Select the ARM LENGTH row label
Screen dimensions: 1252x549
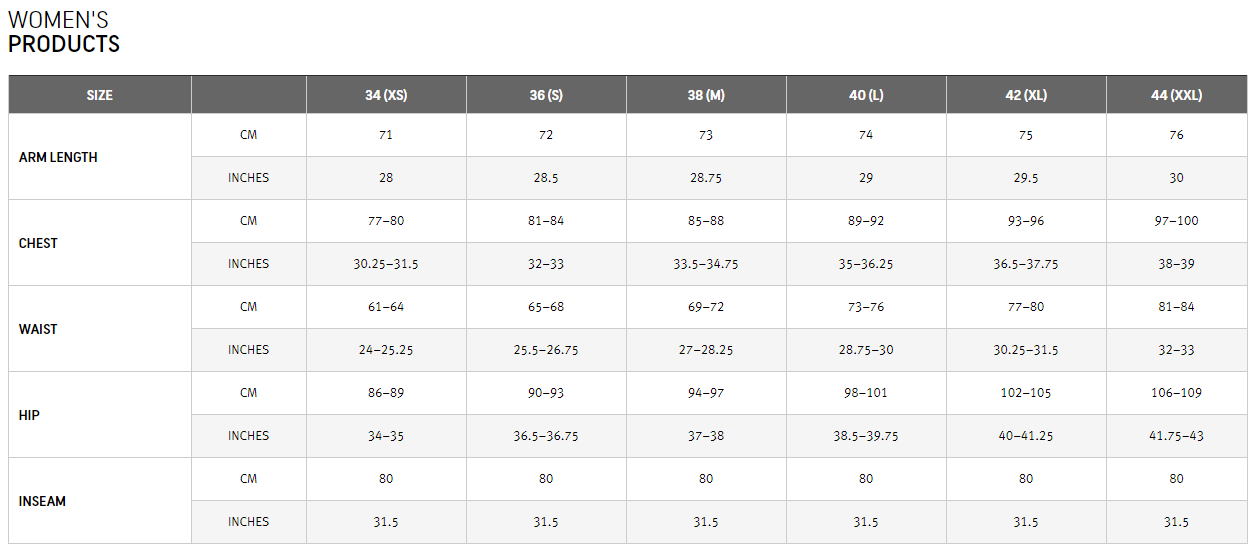click(58, 157)
